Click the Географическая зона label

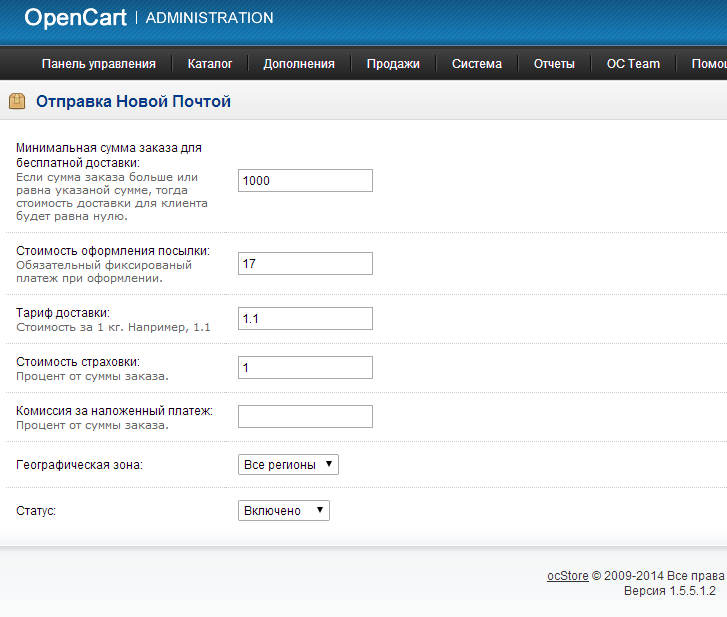(79, 465)
